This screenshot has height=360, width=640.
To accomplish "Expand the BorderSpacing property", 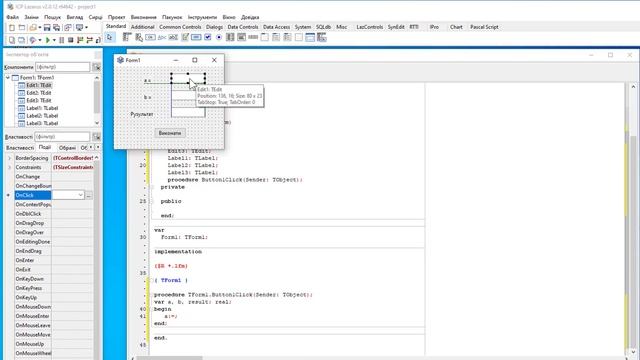I will pos(9,158).
